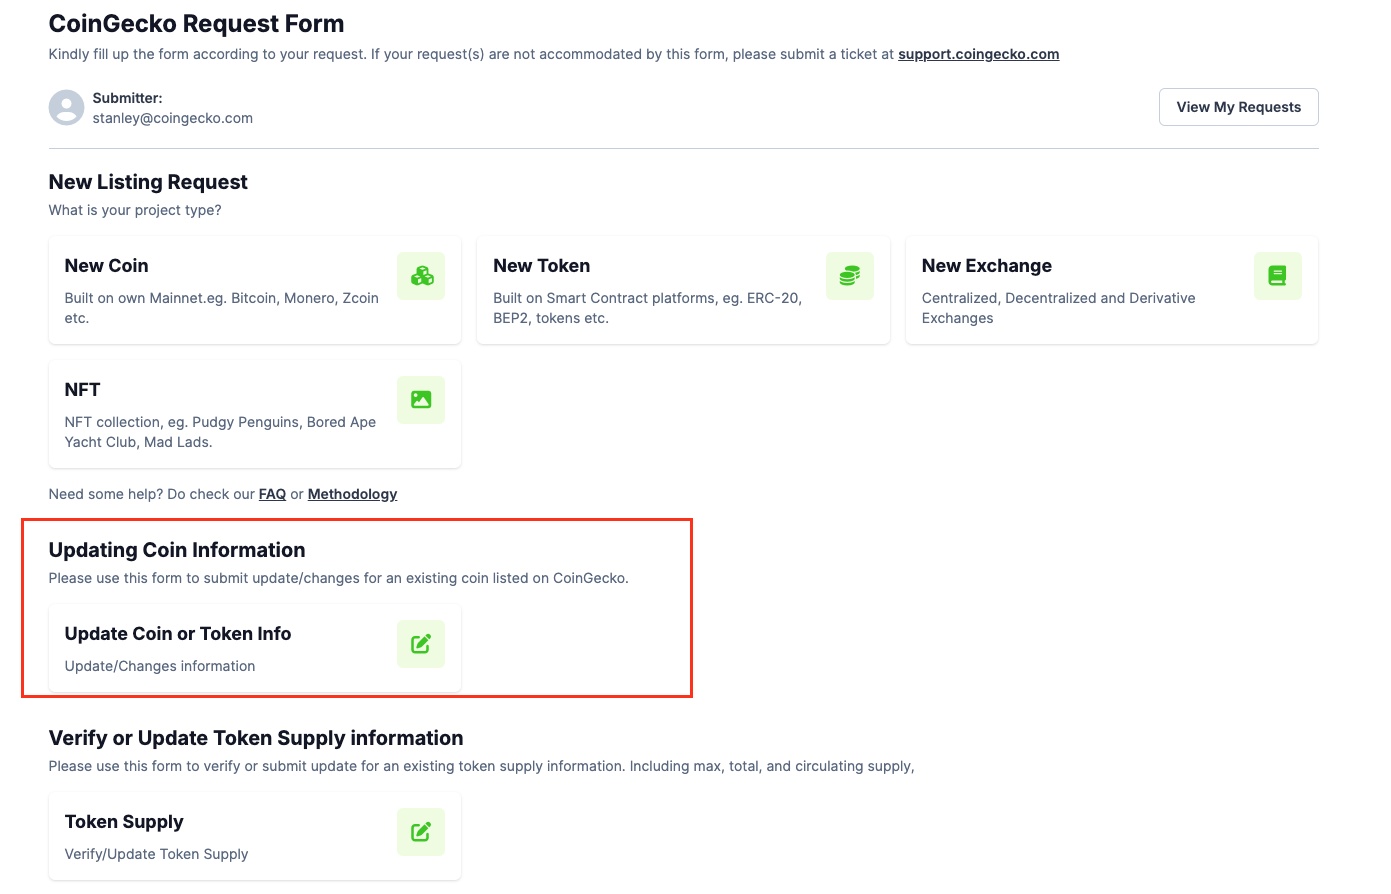Click Verify/Update Token Supply text
Screen dimensions: 1391x894
[157, 854]
